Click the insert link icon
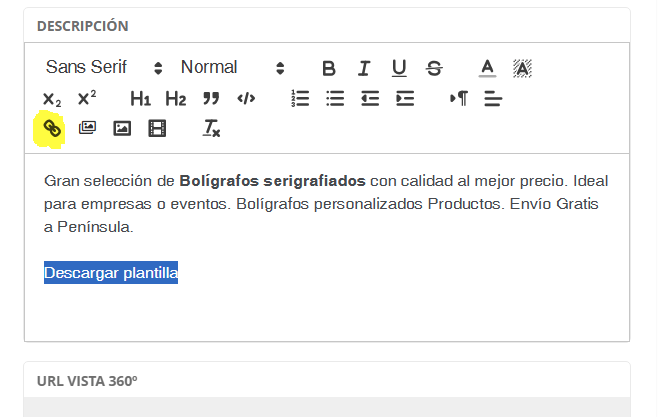 click(52, 128)
